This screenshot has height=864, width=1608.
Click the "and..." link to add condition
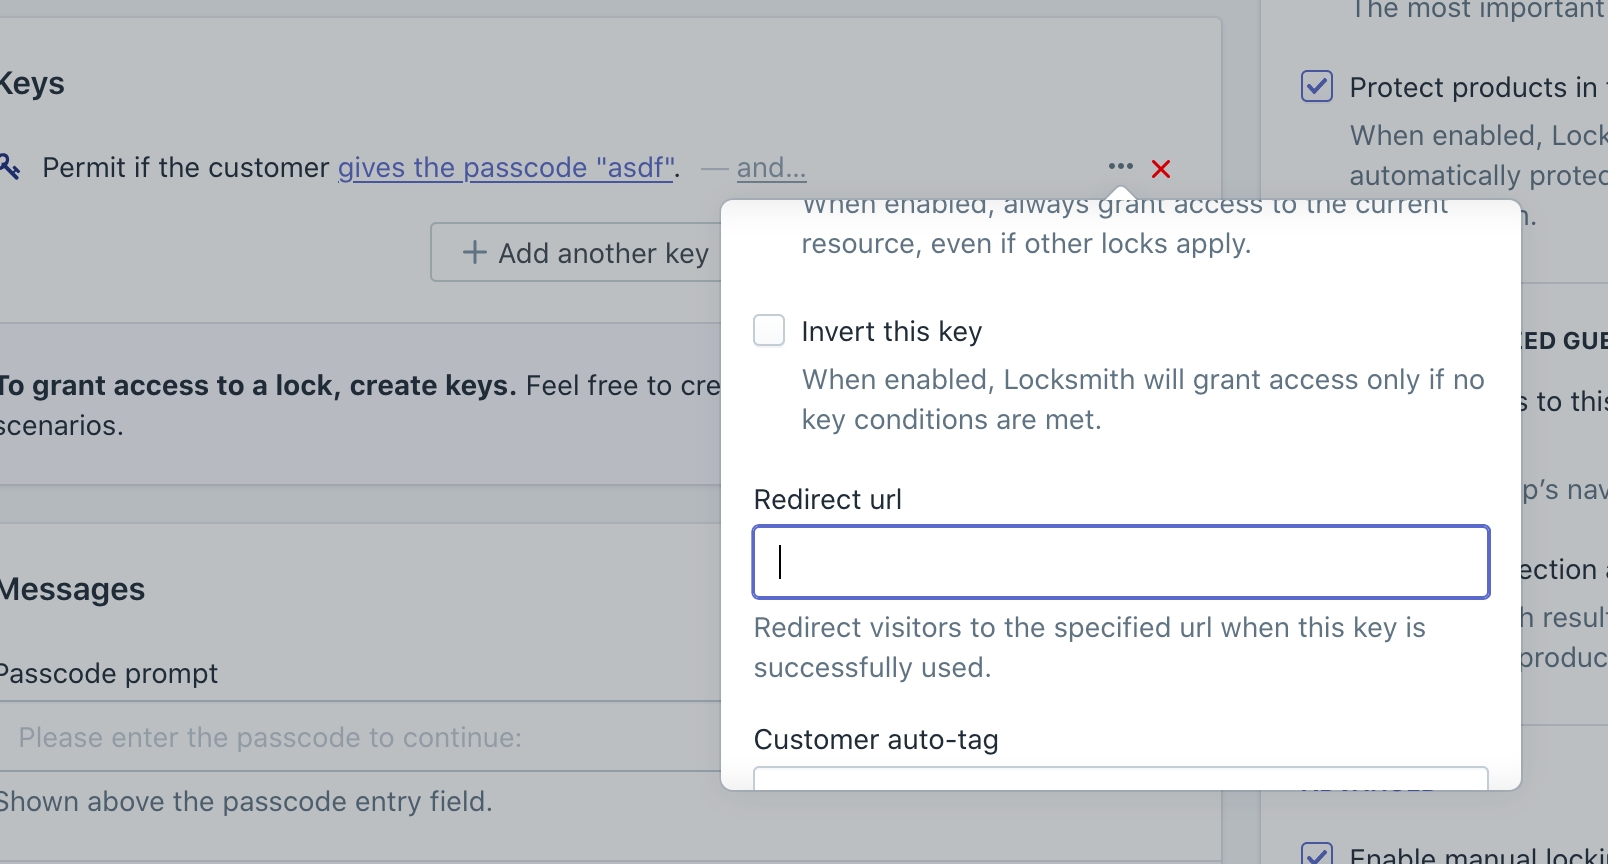pyautogui.click(x=771, y=168)
